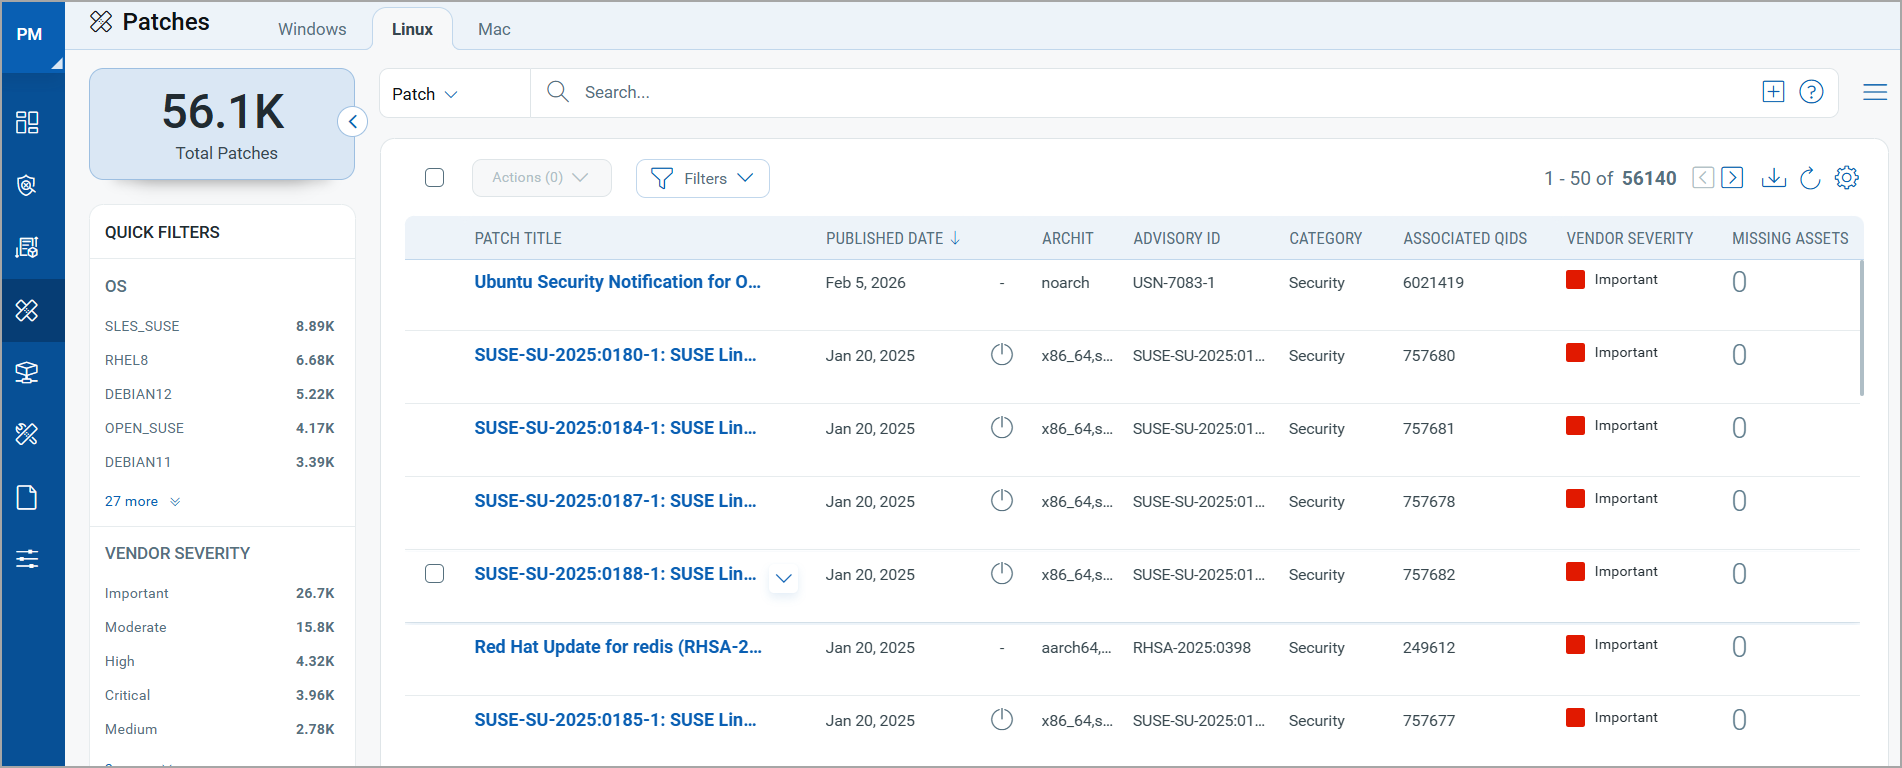Image resolution: width=1902 pixels, height=768 pixels.
Task: Click the help question mark icon
Action: point(1811,92)
